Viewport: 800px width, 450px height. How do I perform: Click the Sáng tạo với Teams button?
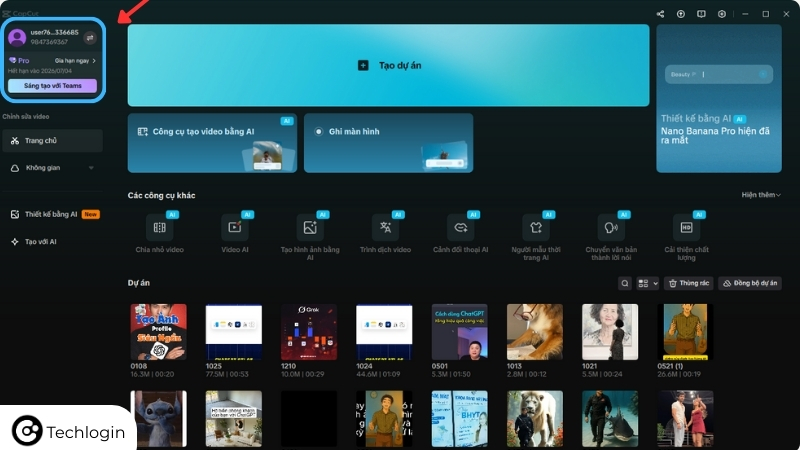click(x=52, y=86)
